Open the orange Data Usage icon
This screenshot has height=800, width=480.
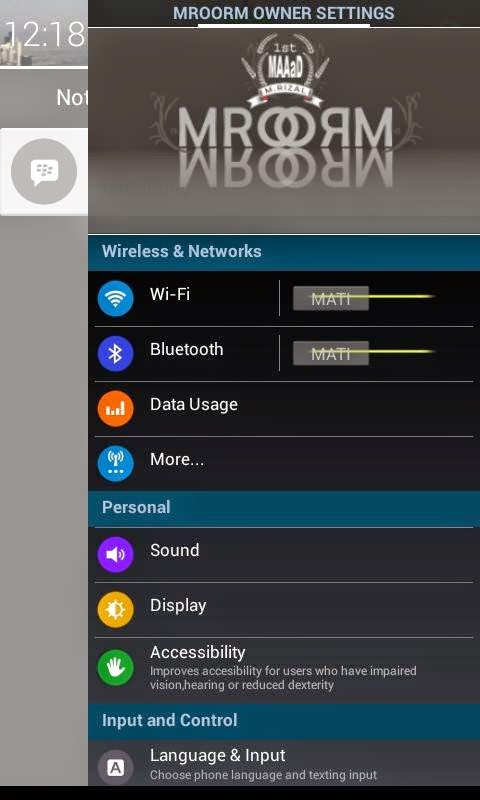116,408
